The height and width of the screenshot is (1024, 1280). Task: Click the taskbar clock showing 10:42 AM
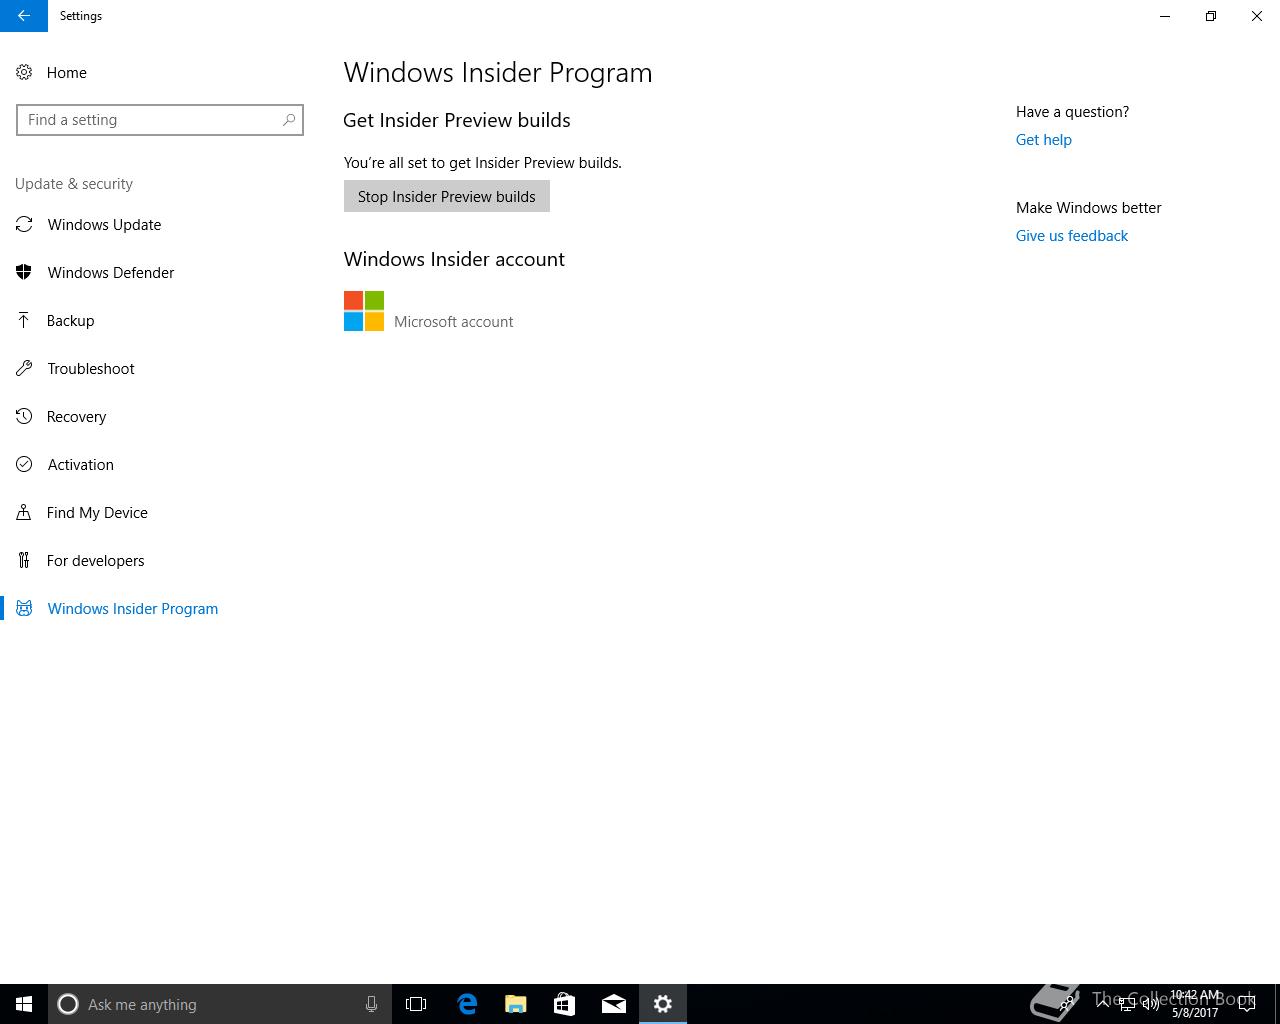[1195, 1004]
